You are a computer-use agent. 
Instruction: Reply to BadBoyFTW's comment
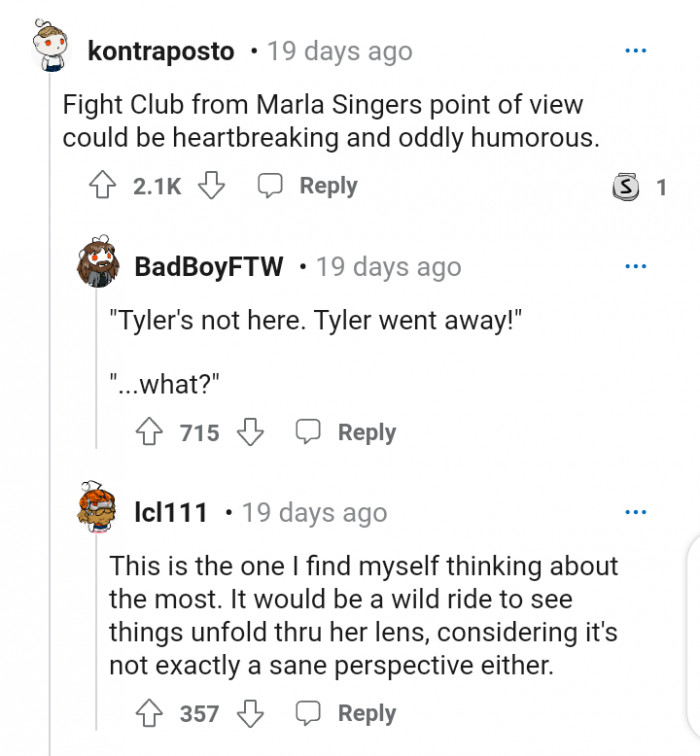(346, 432)
